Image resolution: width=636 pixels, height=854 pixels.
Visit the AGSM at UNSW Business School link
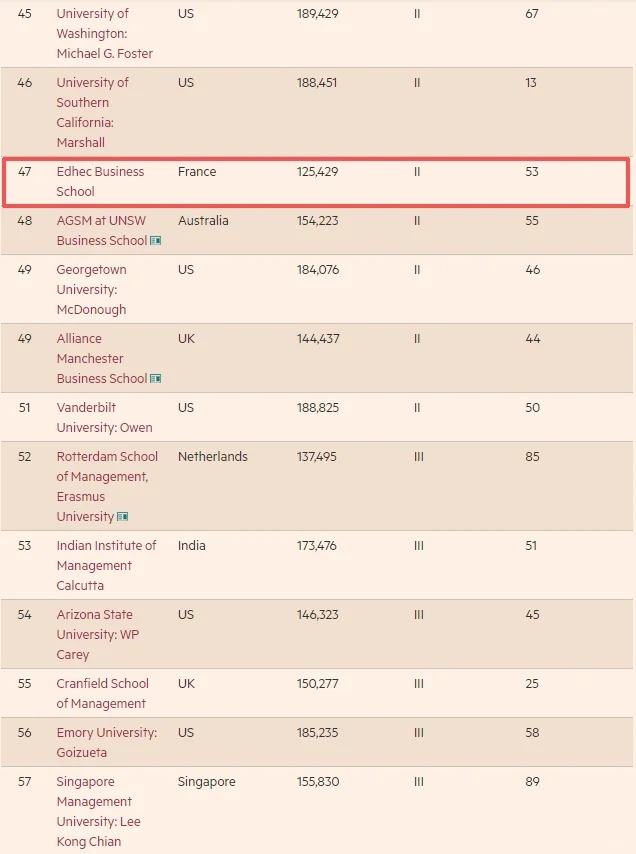101,230
